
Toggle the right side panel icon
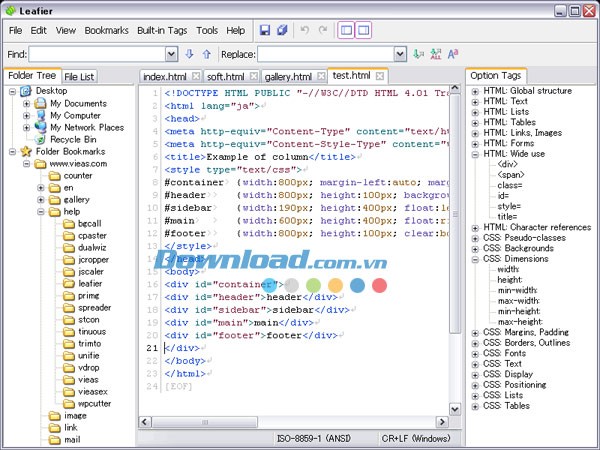[x=363, y=31]
